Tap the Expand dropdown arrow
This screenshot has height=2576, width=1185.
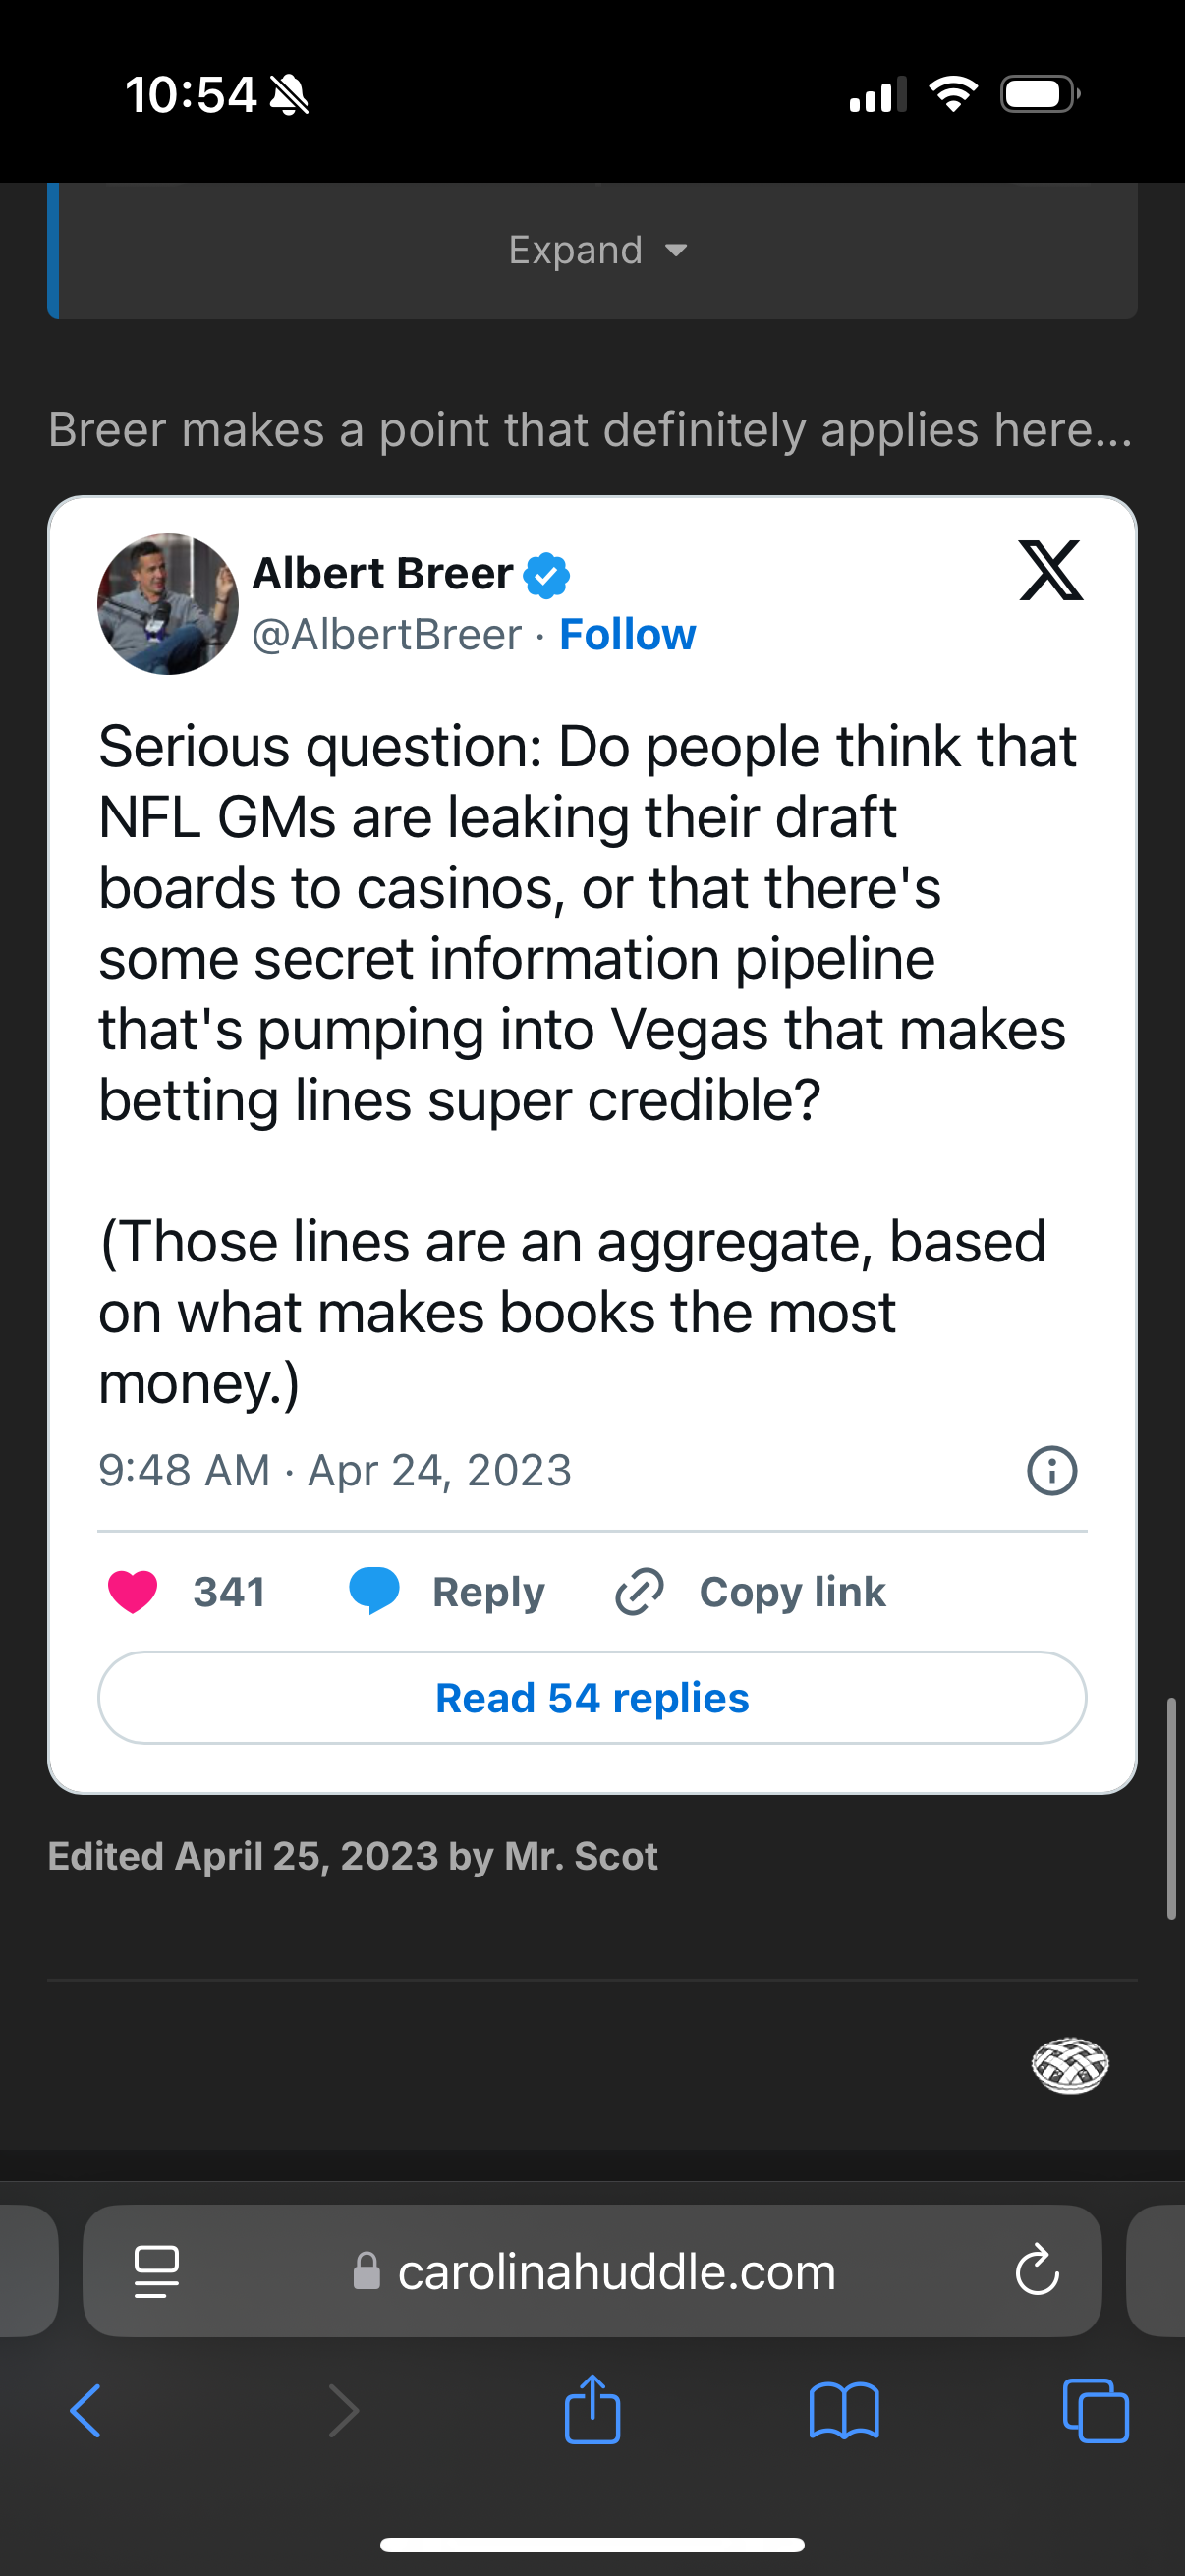coord(677,250)
